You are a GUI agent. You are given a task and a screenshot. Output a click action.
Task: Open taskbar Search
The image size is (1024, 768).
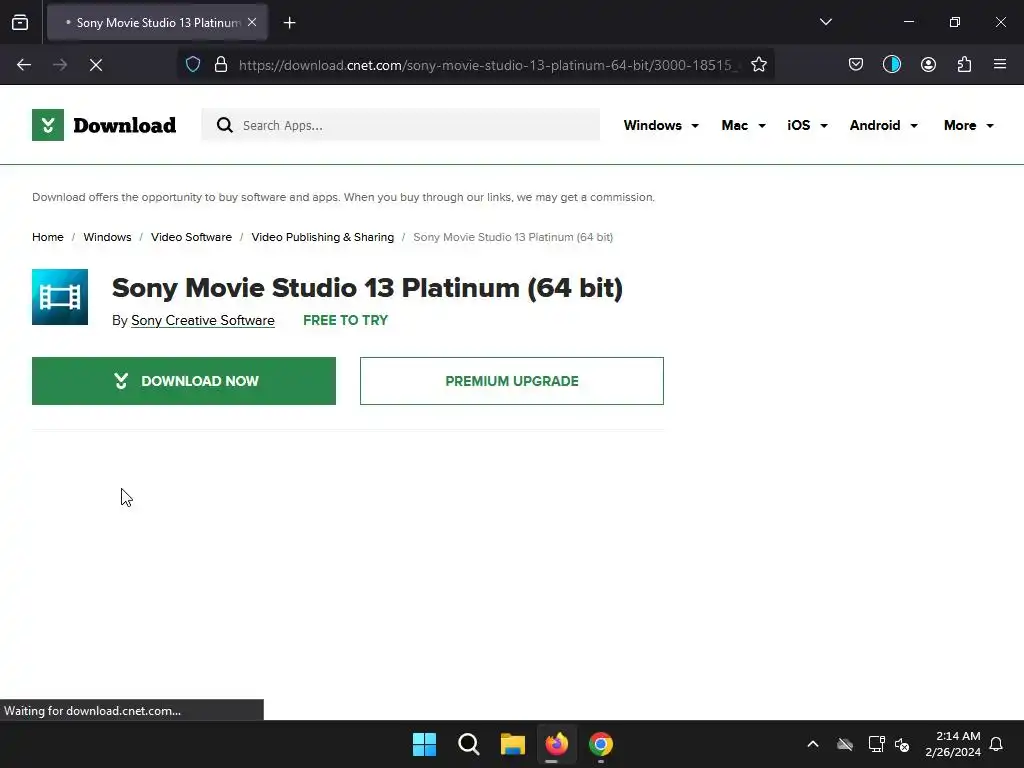(x=468, y=744)
